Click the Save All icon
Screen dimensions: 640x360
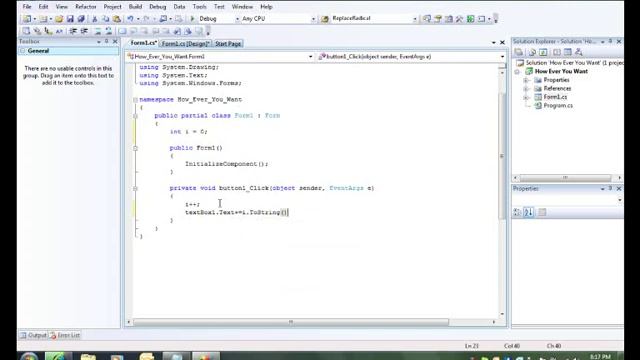(x=81, y=19)
